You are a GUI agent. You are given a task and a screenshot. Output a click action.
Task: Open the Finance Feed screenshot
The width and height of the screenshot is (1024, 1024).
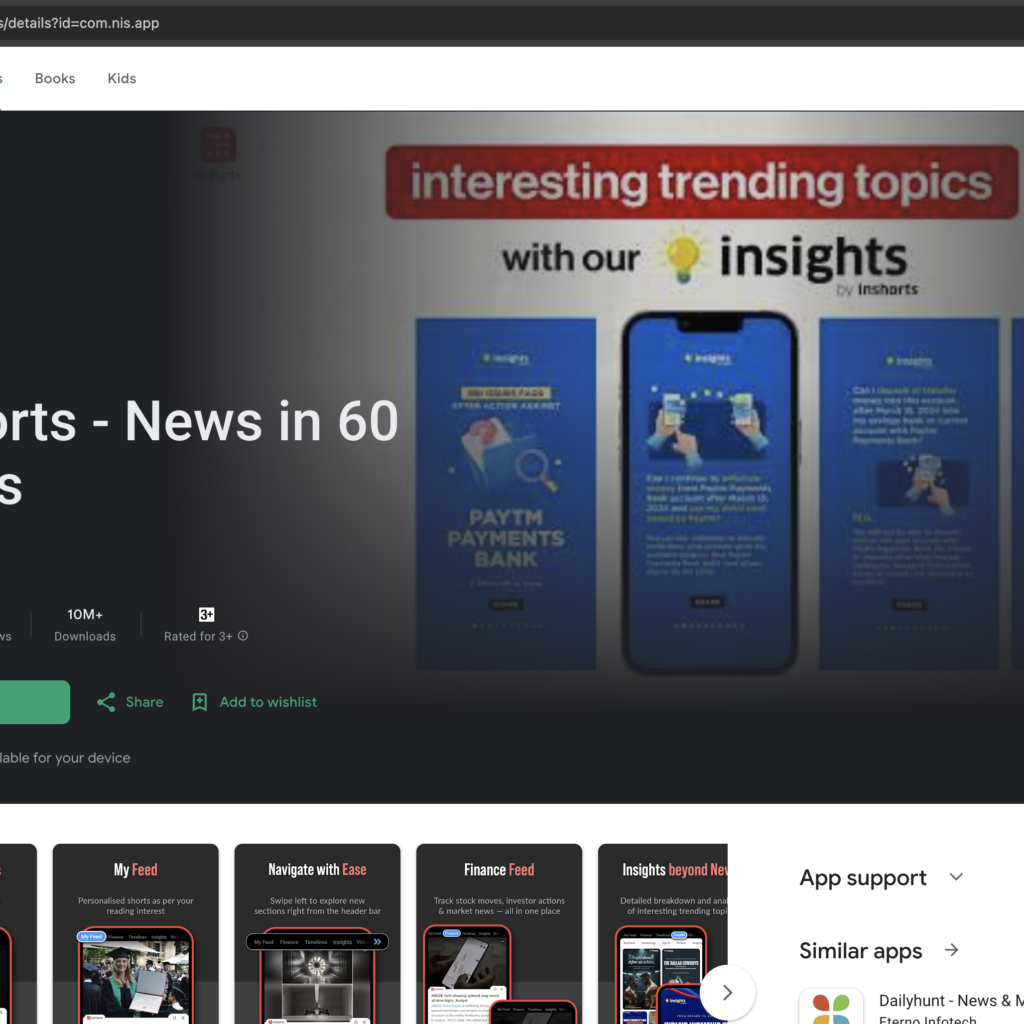pyautogui.click(x=499, y=934)
